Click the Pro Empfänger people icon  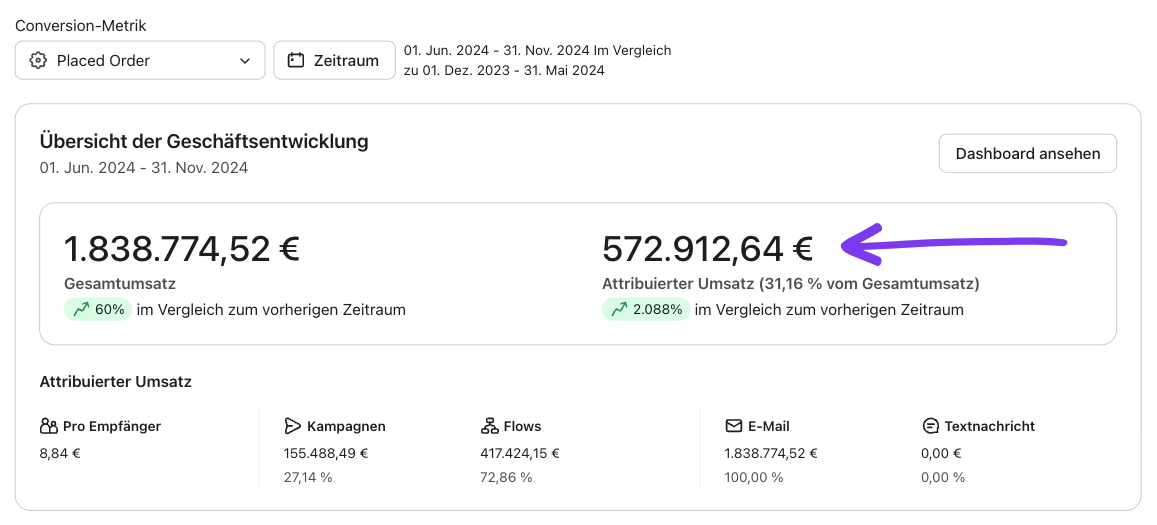(x=48, y=426)
